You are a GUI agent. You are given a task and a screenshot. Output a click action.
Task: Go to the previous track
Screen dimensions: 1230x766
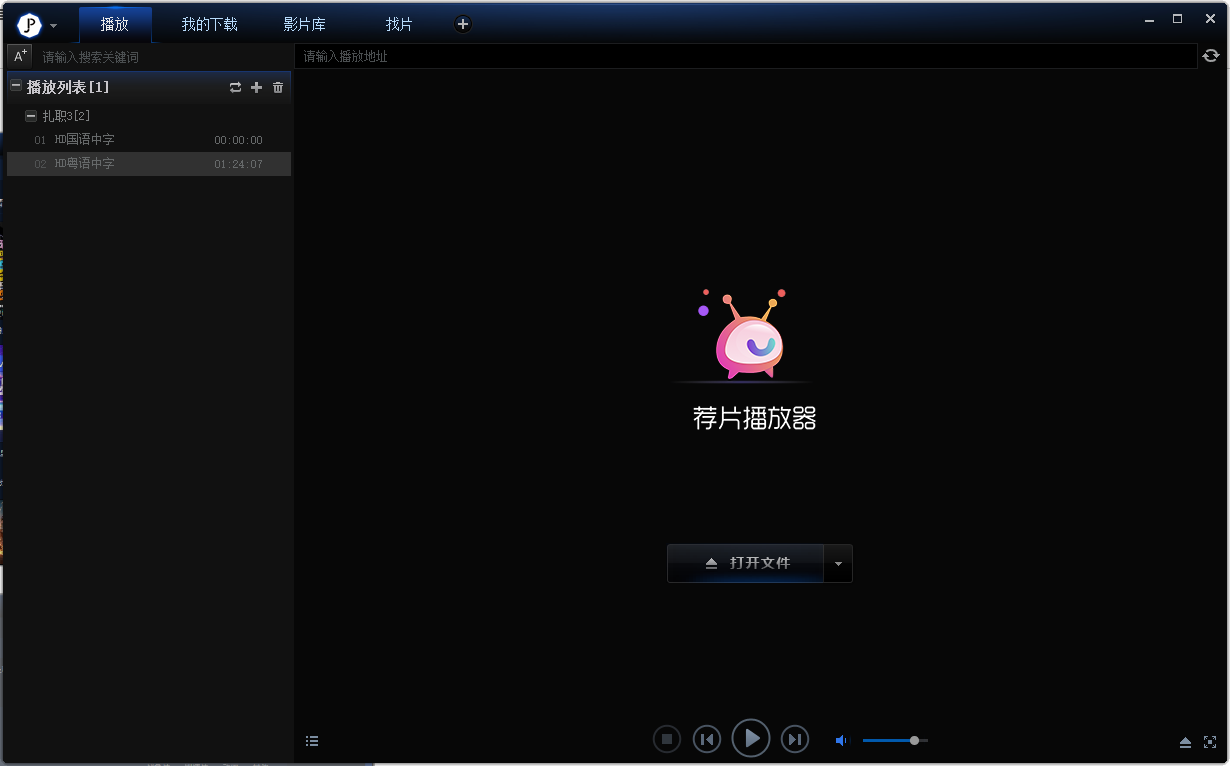click(707, 739)
